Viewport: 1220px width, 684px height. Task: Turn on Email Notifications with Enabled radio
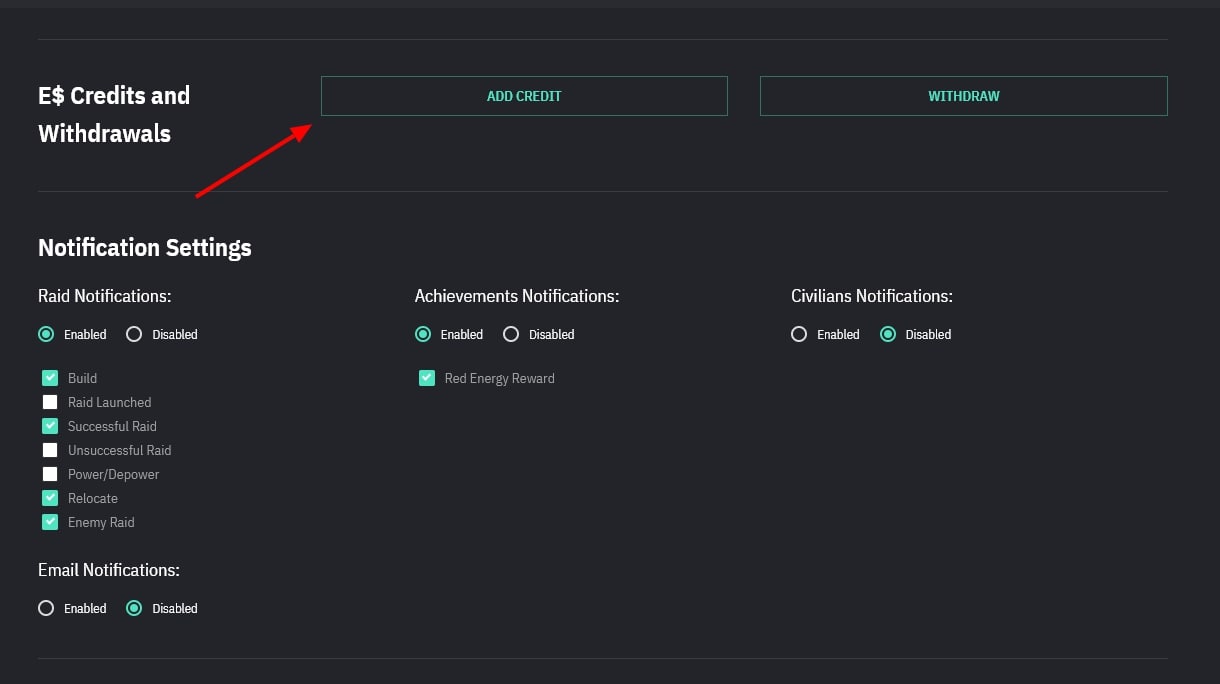[46, 608]
